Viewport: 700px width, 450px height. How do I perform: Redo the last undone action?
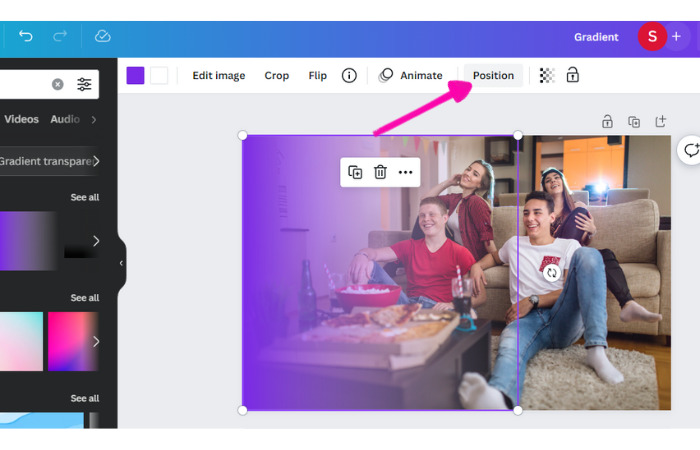tap(60, 36)
